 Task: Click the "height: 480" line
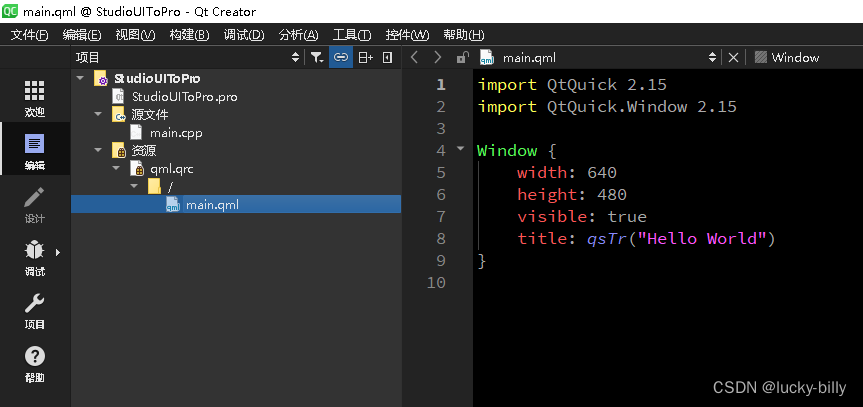pos(572,194)
